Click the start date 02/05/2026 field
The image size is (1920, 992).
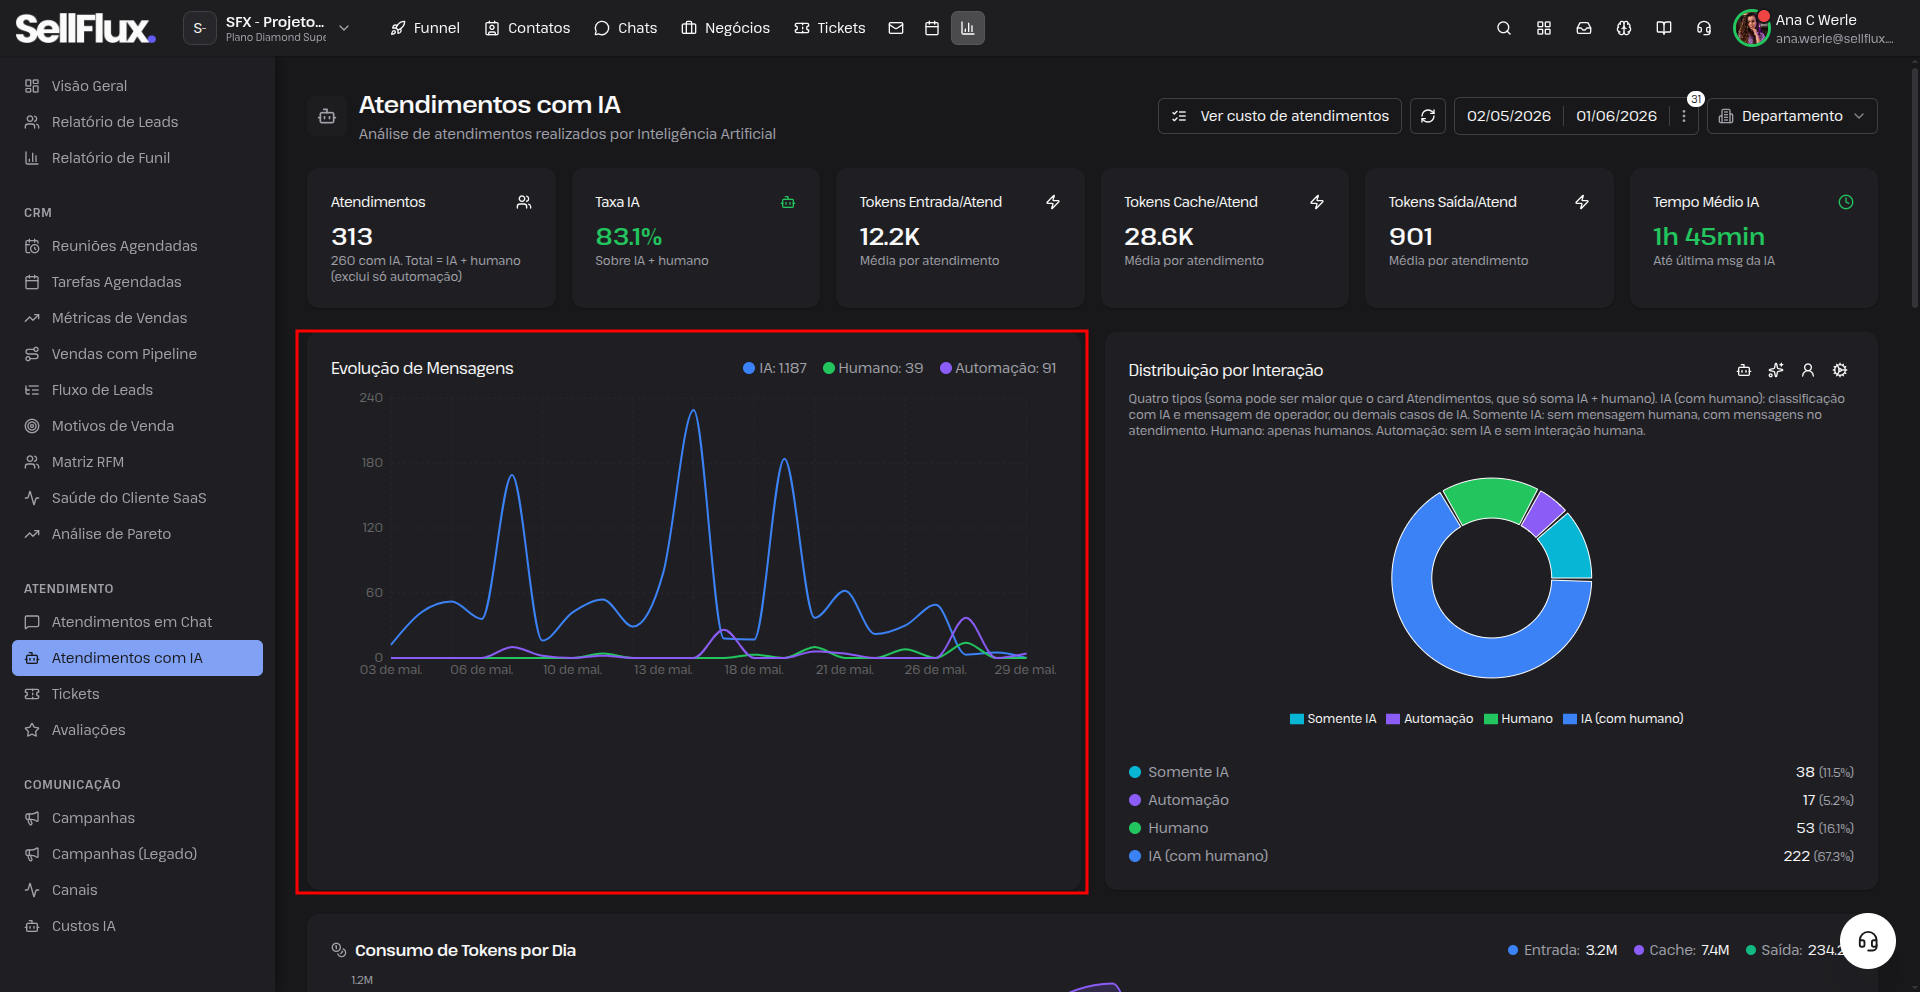1509,116
